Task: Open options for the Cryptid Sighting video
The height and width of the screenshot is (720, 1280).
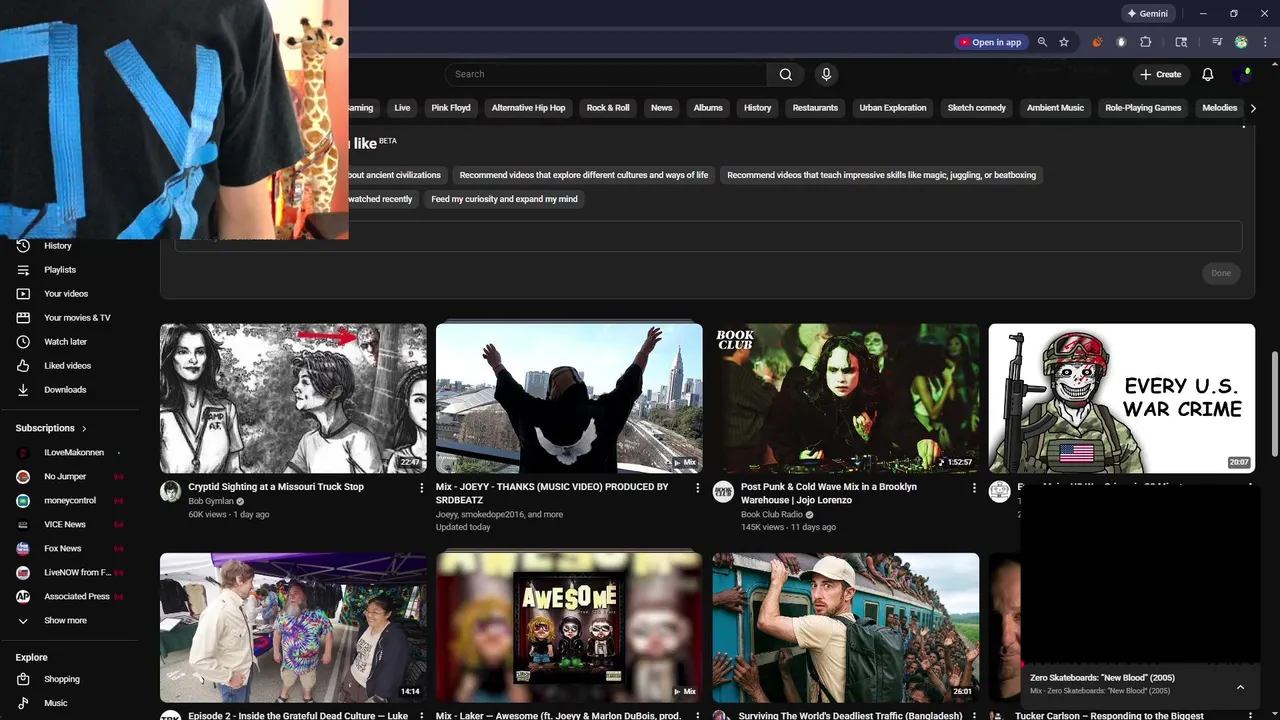Action: [x=421, y=488]
